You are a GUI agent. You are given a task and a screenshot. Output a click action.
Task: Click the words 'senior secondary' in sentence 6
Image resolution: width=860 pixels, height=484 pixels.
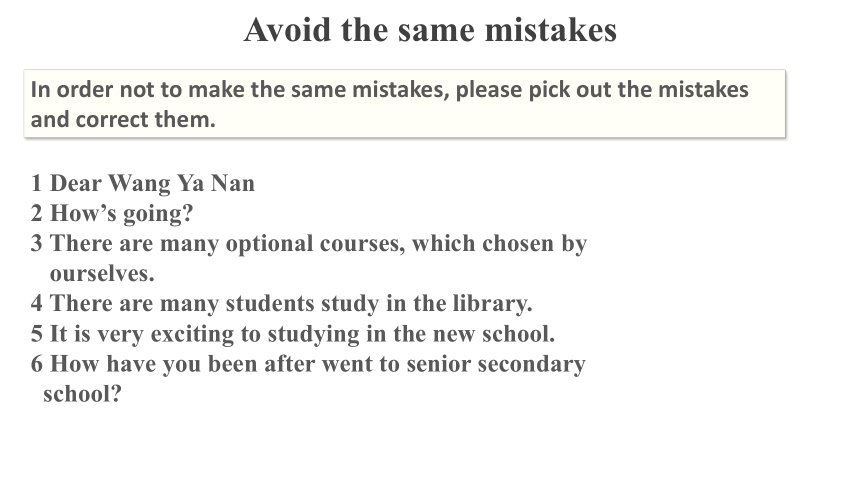(496, 364)
